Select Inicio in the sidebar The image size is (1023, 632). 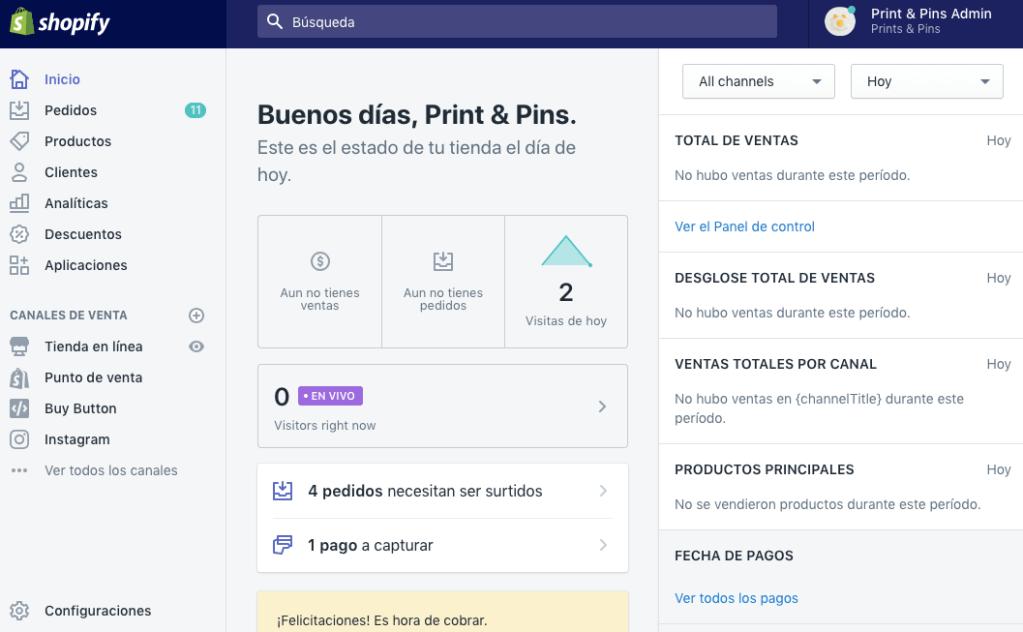62,79
